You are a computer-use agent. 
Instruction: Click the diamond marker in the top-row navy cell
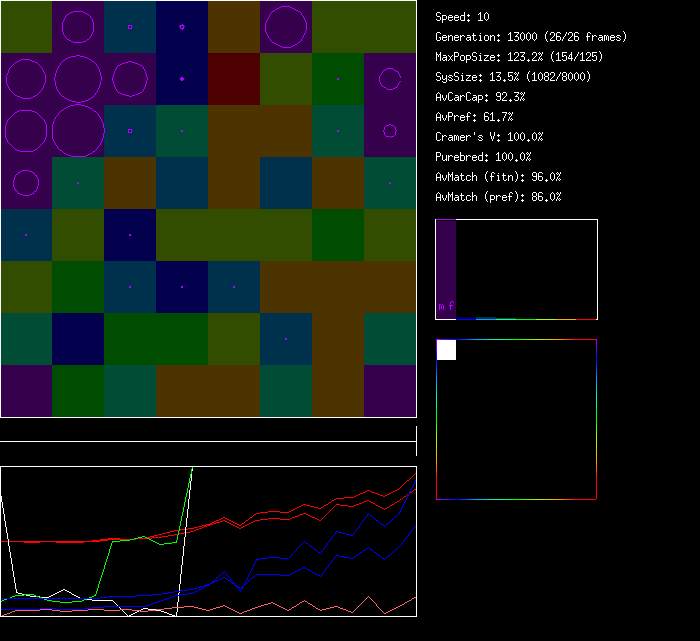(x=182, y=27)
